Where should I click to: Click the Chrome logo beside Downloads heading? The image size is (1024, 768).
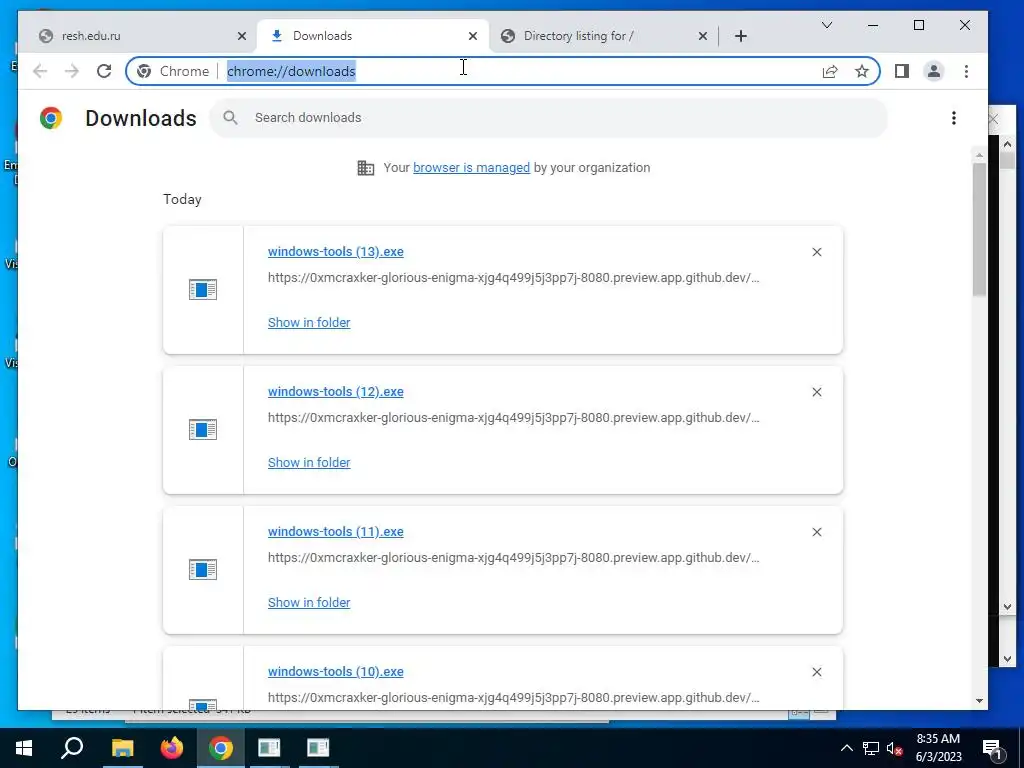(51, 118)
